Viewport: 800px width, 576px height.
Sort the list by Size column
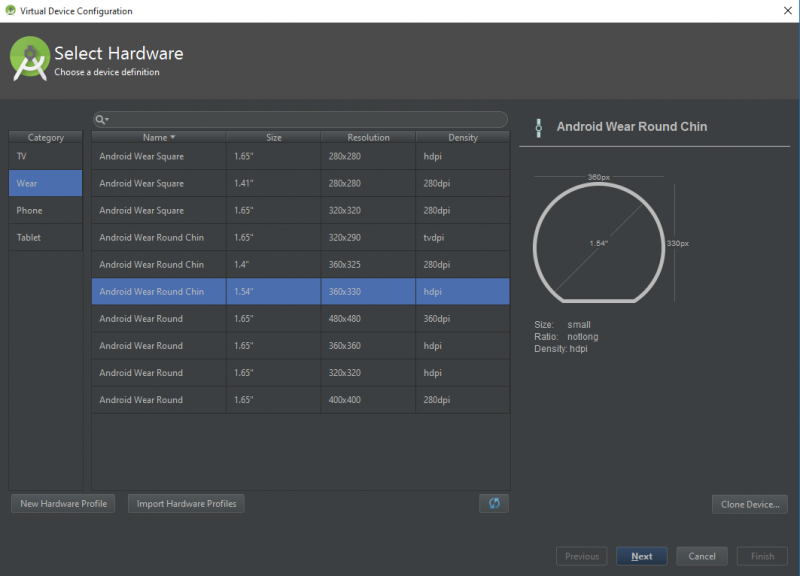(x=273, y=137)
